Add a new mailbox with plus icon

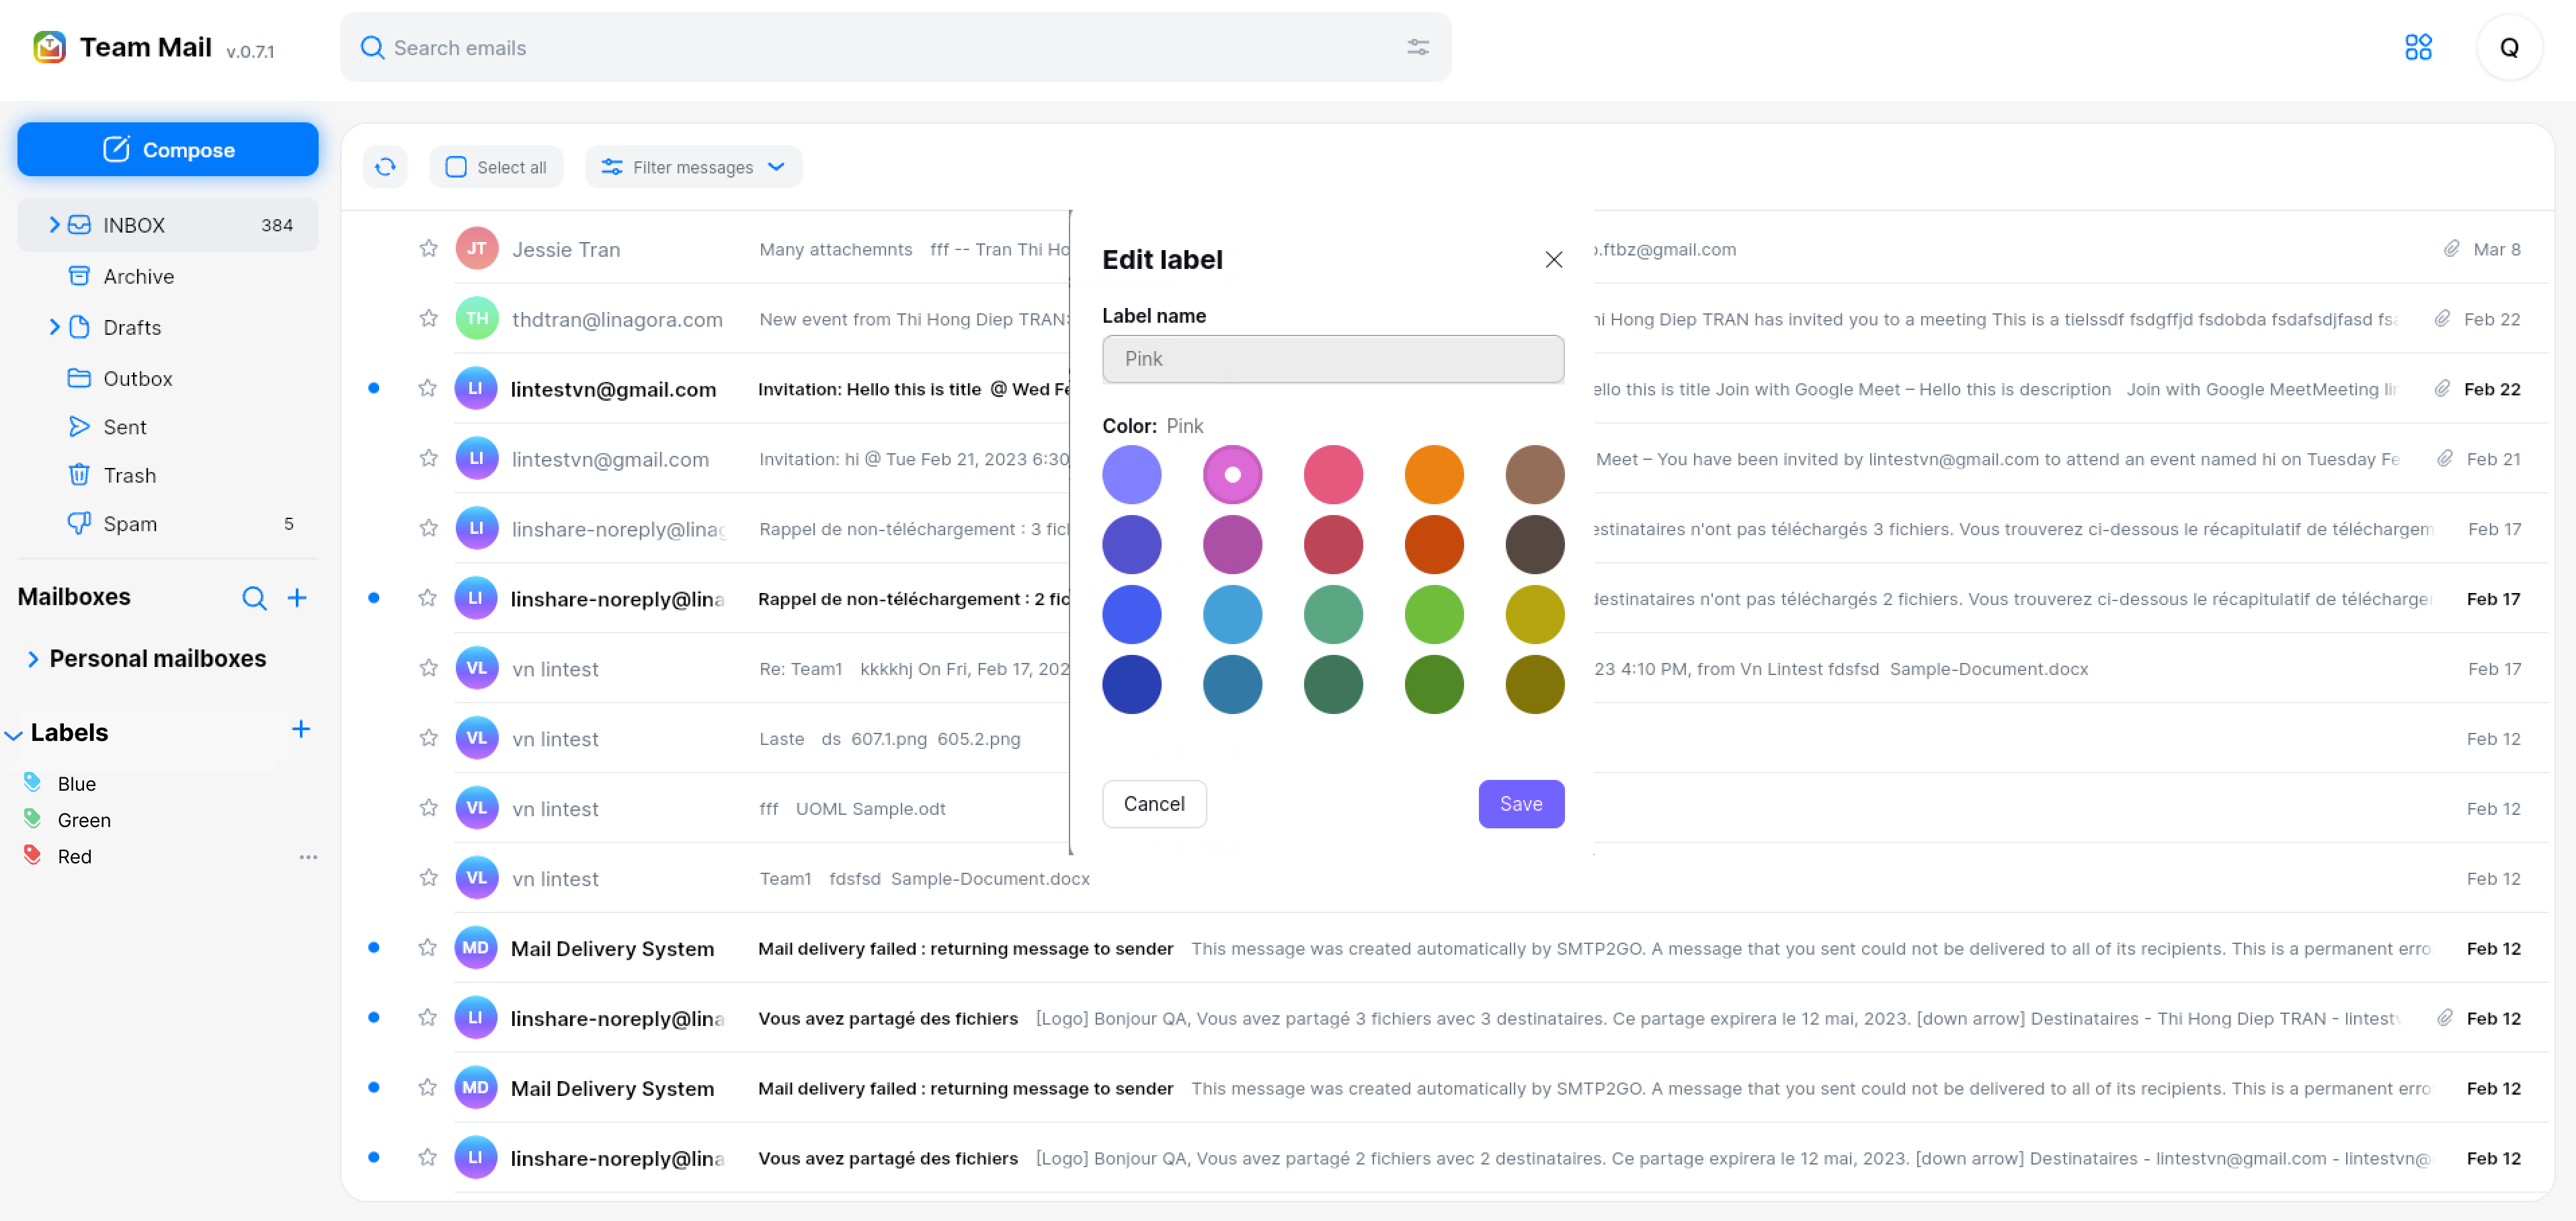pyautogui.click(x=297, y=598)
